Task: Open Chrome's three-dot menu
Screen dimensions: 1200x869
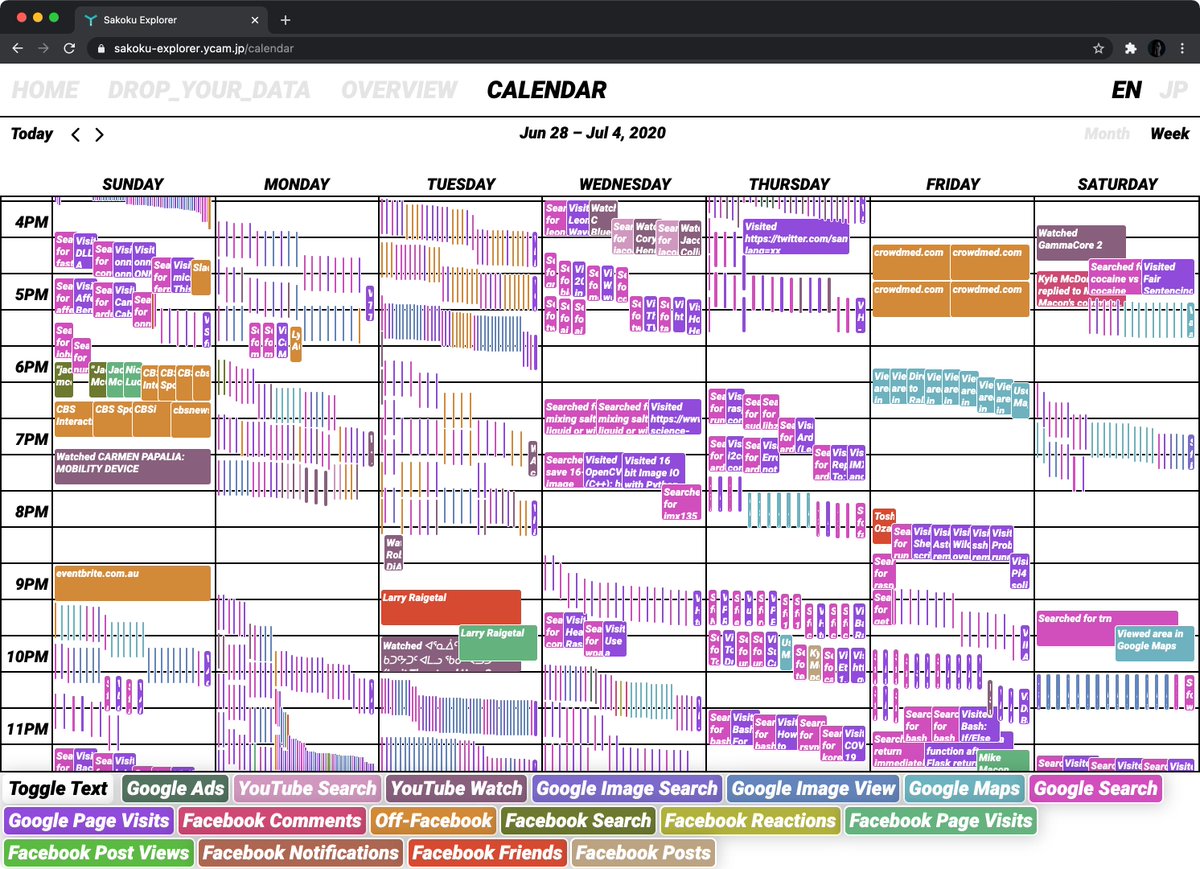Action: pyautogui.click(x=1183, y=48)
